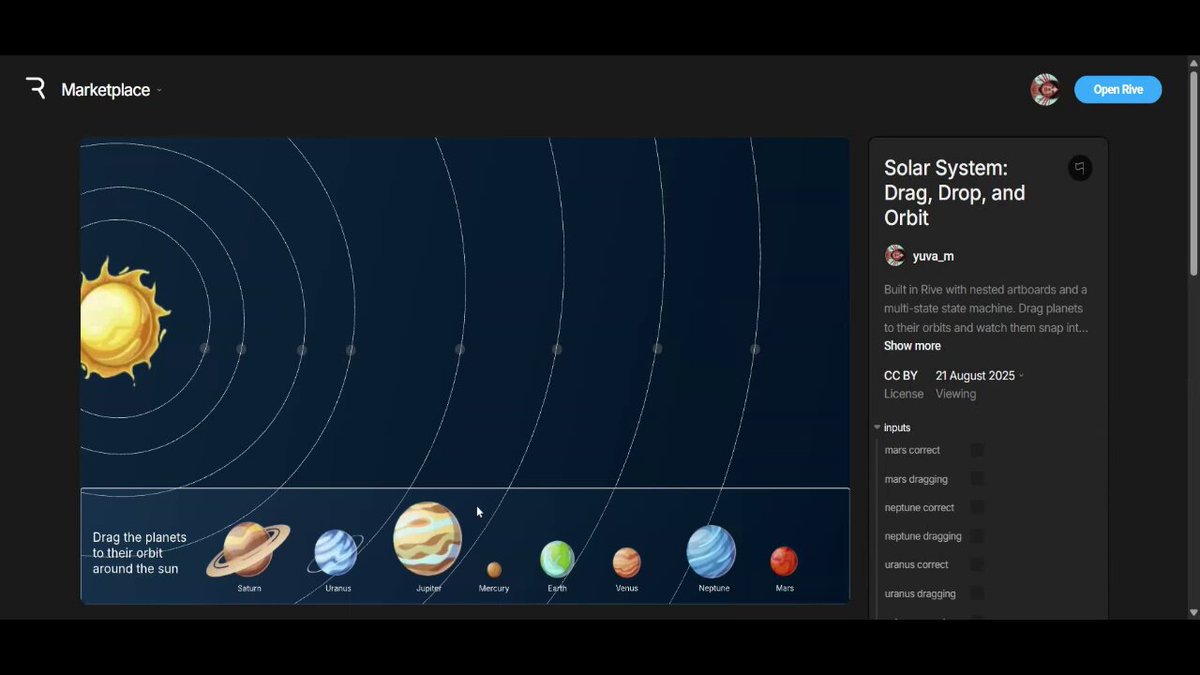Select the Uranus planet
Viewport: 1200px width, 675px height.
point(336,553)
